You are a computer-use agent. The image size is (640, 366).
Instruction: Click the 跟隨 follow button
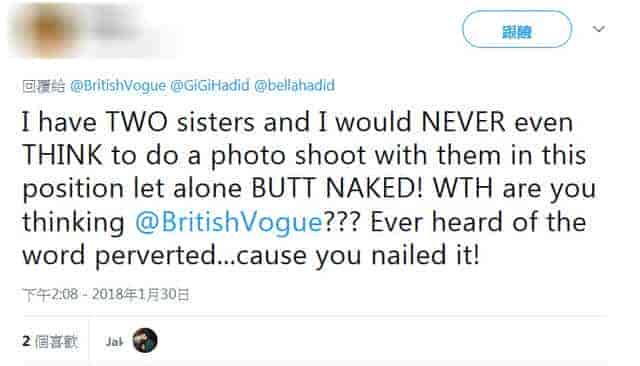click(517, 29)
